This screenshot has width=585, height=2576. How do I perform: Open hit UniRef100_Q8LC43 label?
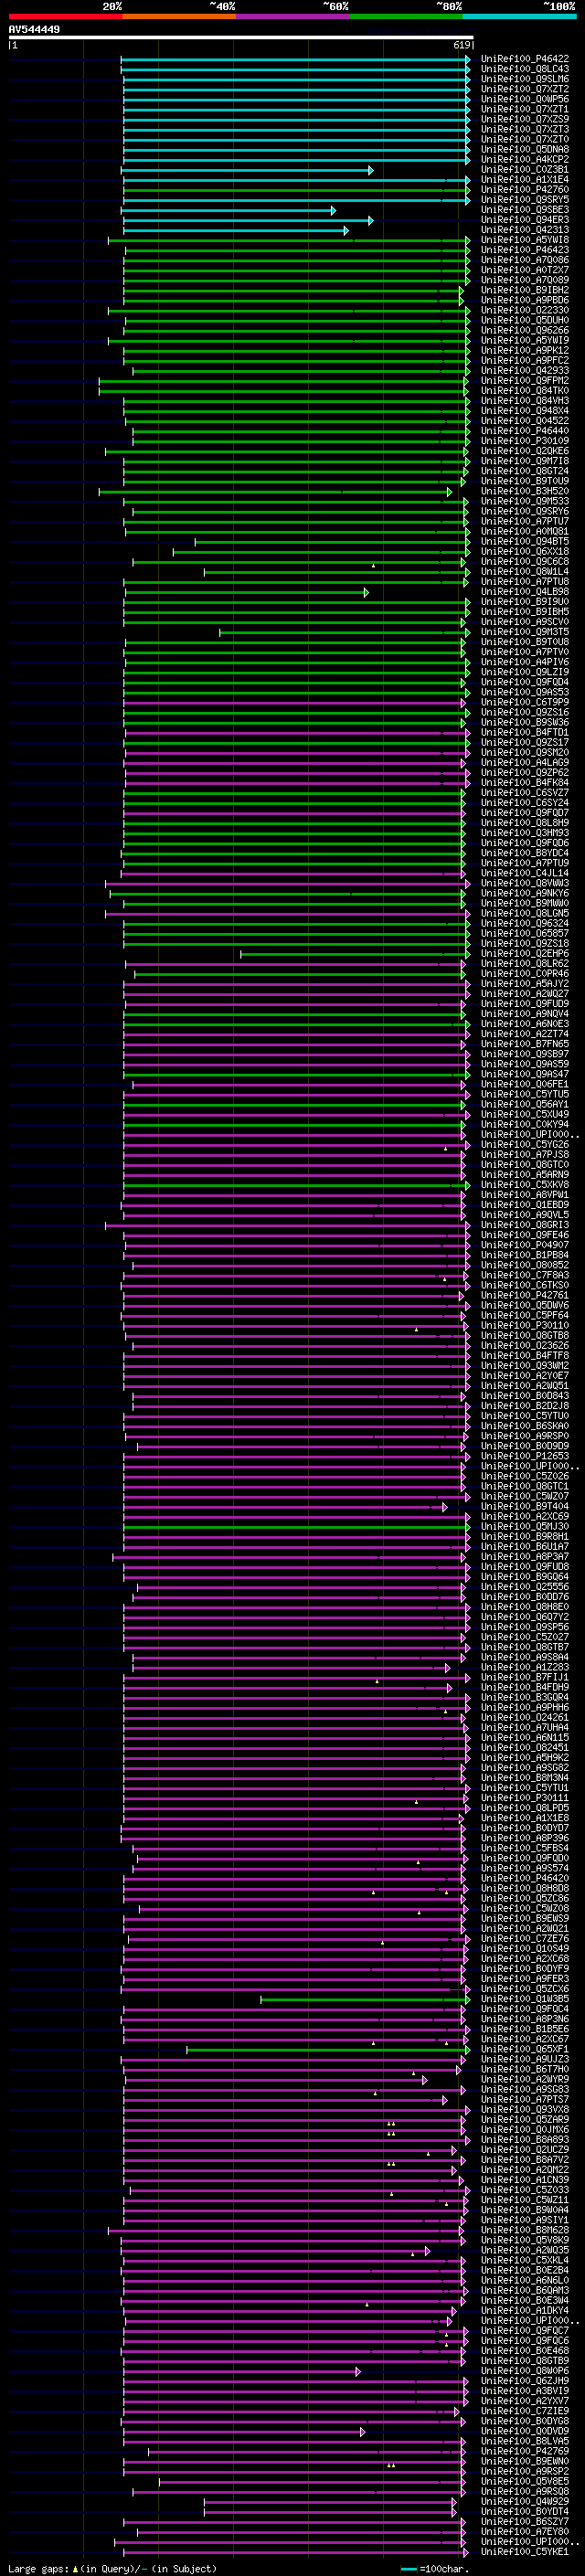[x=525, y=69]
